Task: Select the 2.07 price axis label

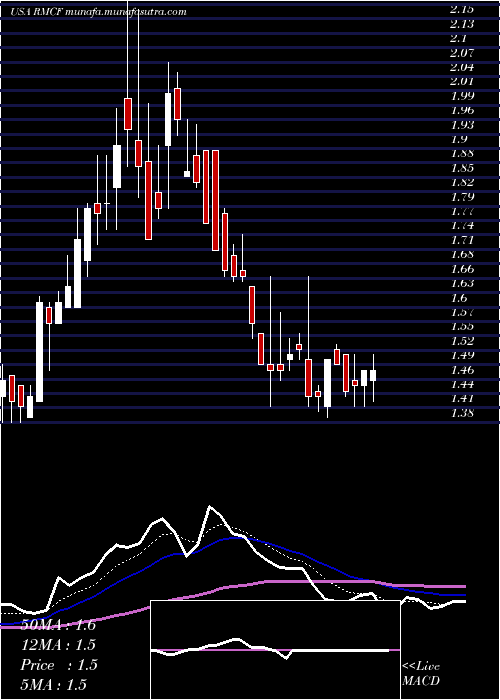Action: point(462,52)
